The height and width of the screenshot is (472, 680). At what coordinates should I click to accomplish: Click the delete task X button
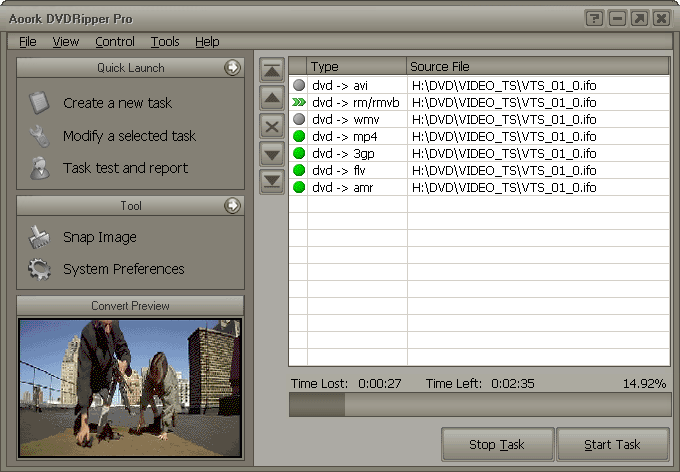(271, 126)
